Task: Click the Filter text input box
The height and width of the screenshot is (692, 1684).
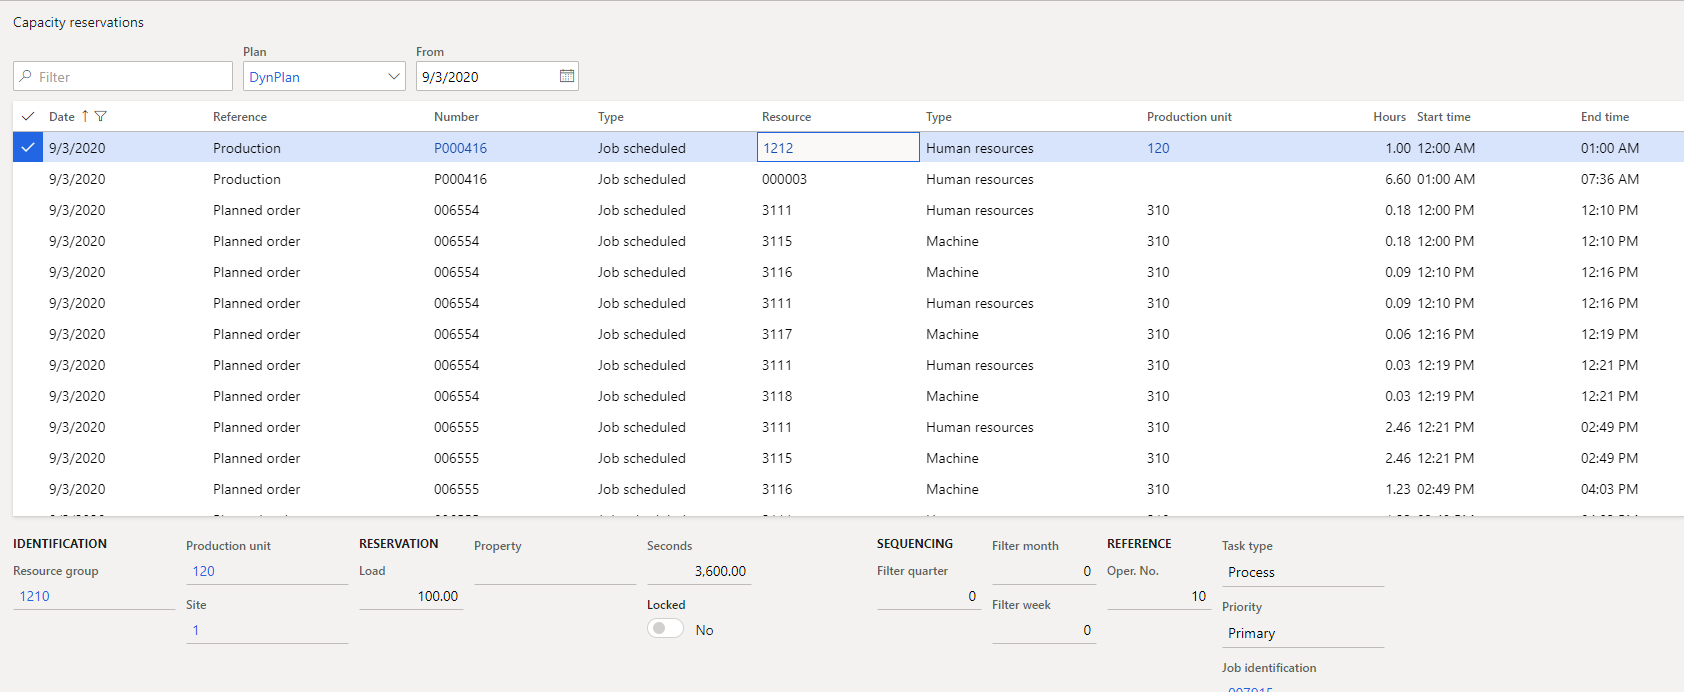Action: [x=130, y=77]
